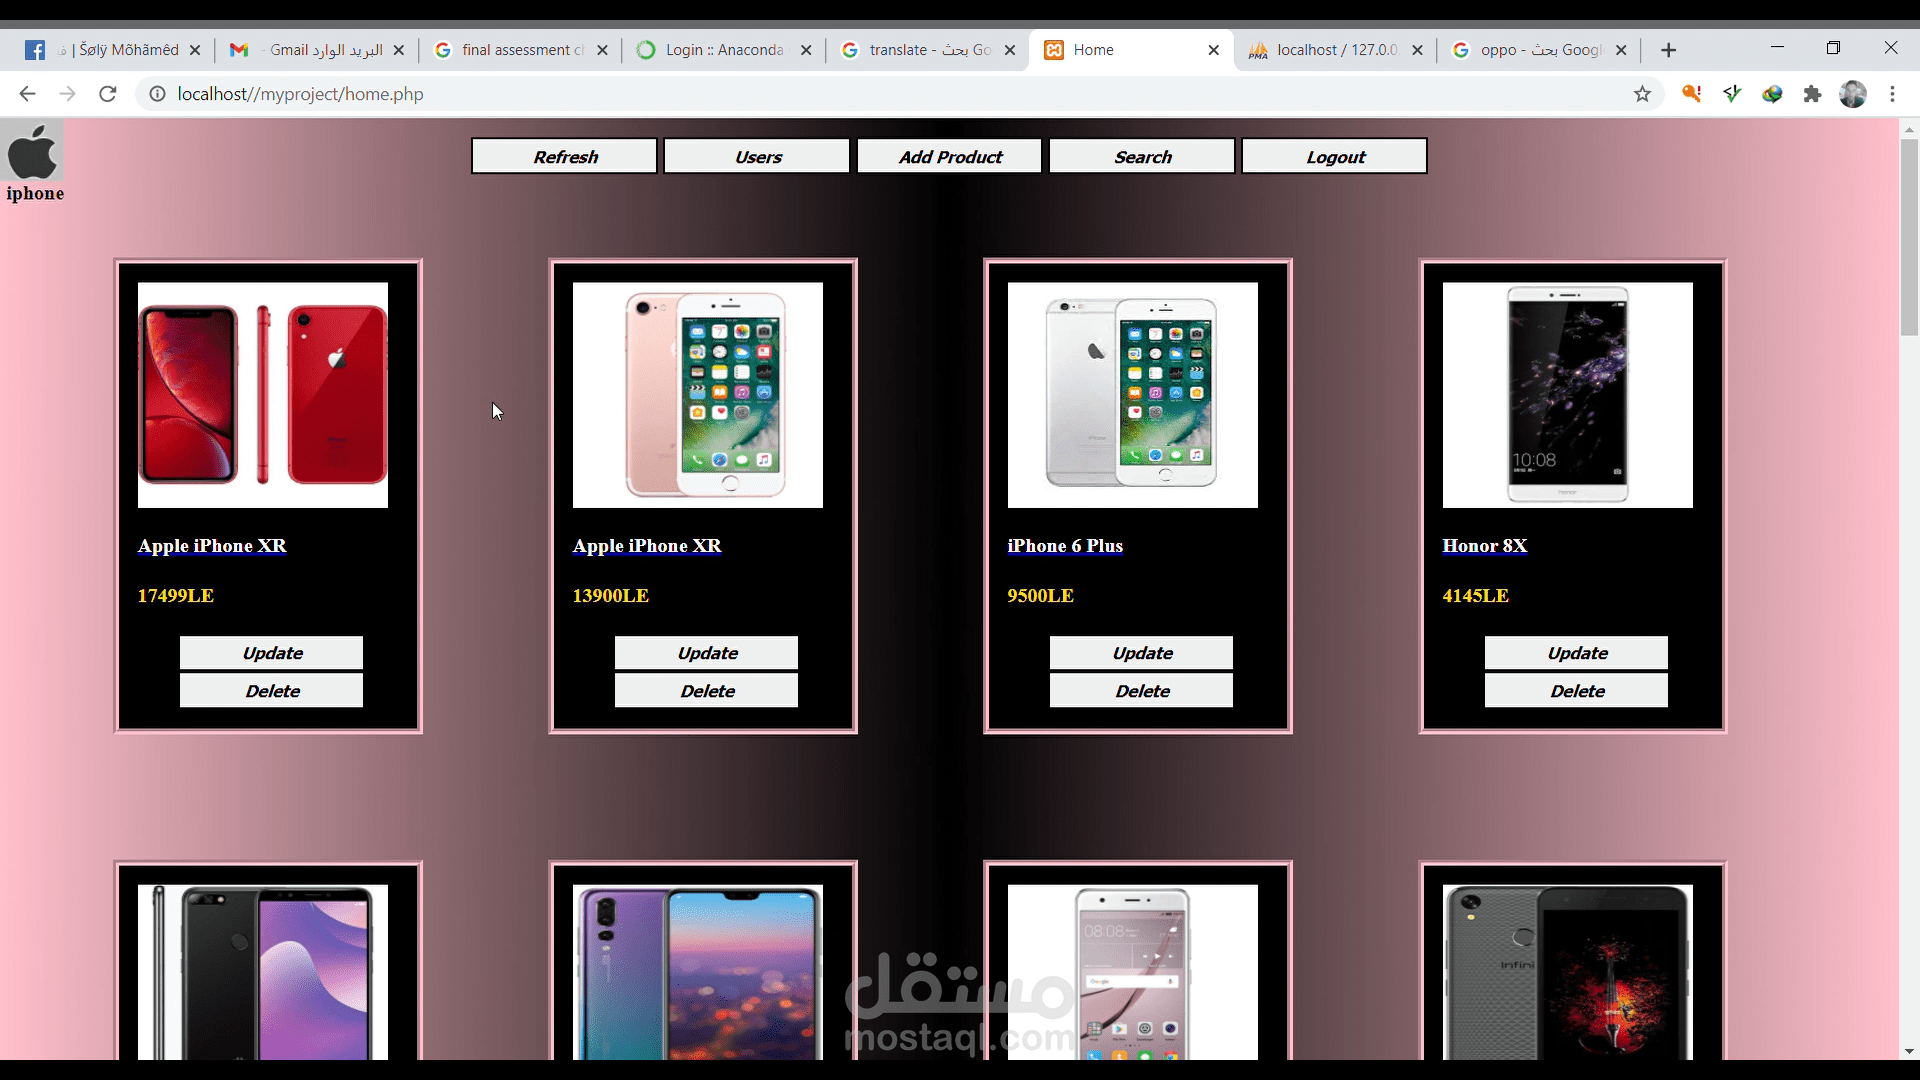Click the Chrome profile avatar
Image resolution: width=1920 pixels, height=1080 pixels.
coord(1853,94)
